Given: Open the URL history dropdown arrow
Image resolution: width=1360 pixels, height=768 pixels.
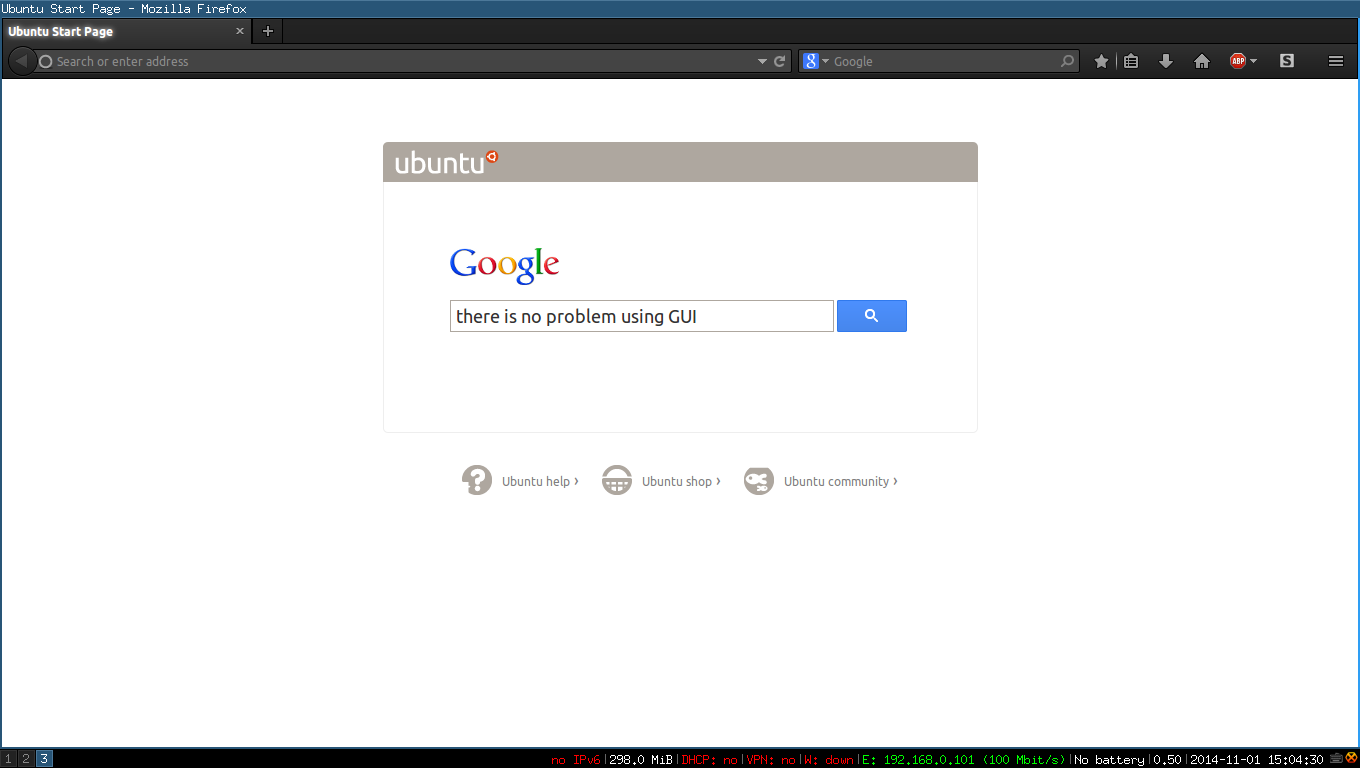Looking at the screenshot, I should click(x=763, y=61).
